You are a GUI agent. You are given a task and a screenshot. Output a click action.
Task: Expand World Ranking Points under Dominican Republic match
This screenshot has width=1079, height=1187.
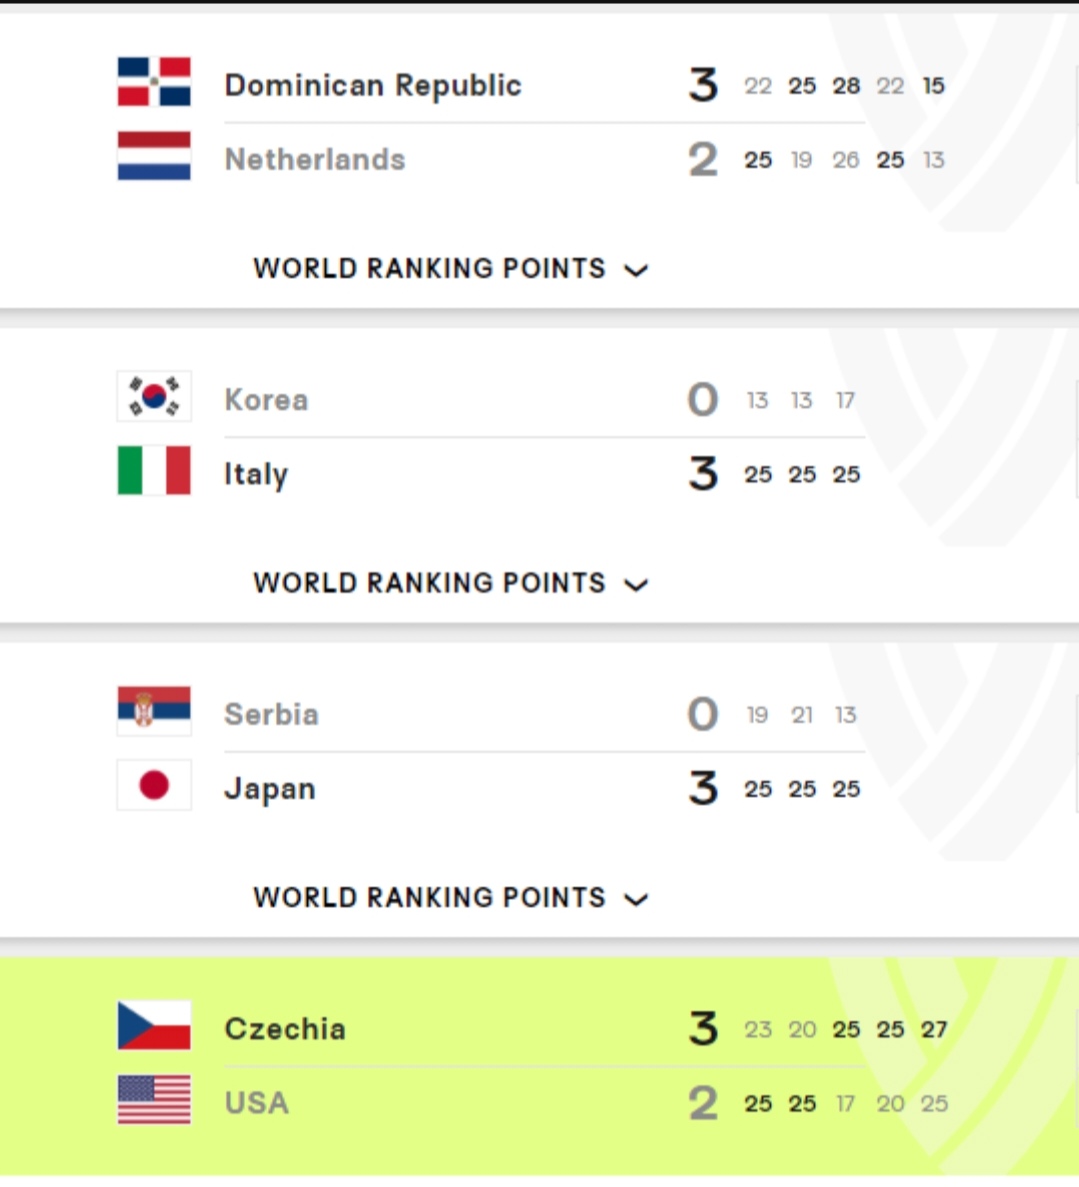451,269
